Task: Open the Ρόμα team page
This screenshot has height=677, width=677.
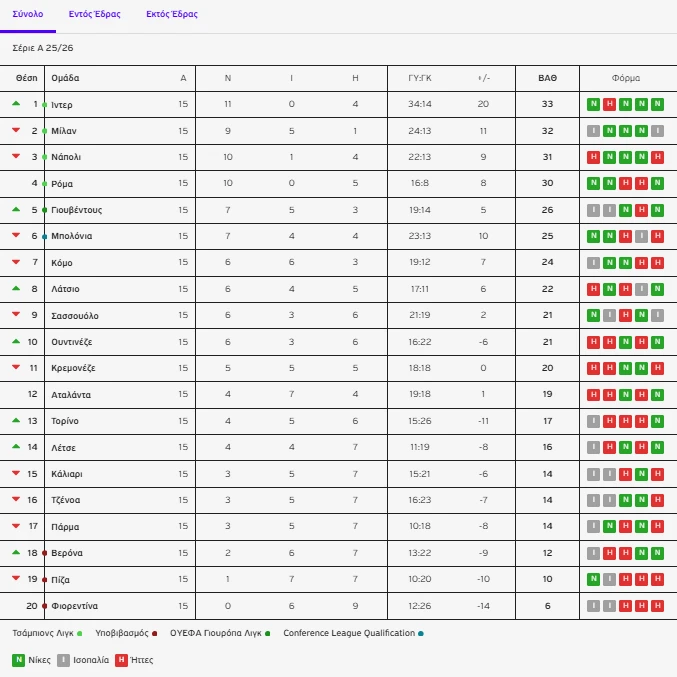Action: (62, 184)
